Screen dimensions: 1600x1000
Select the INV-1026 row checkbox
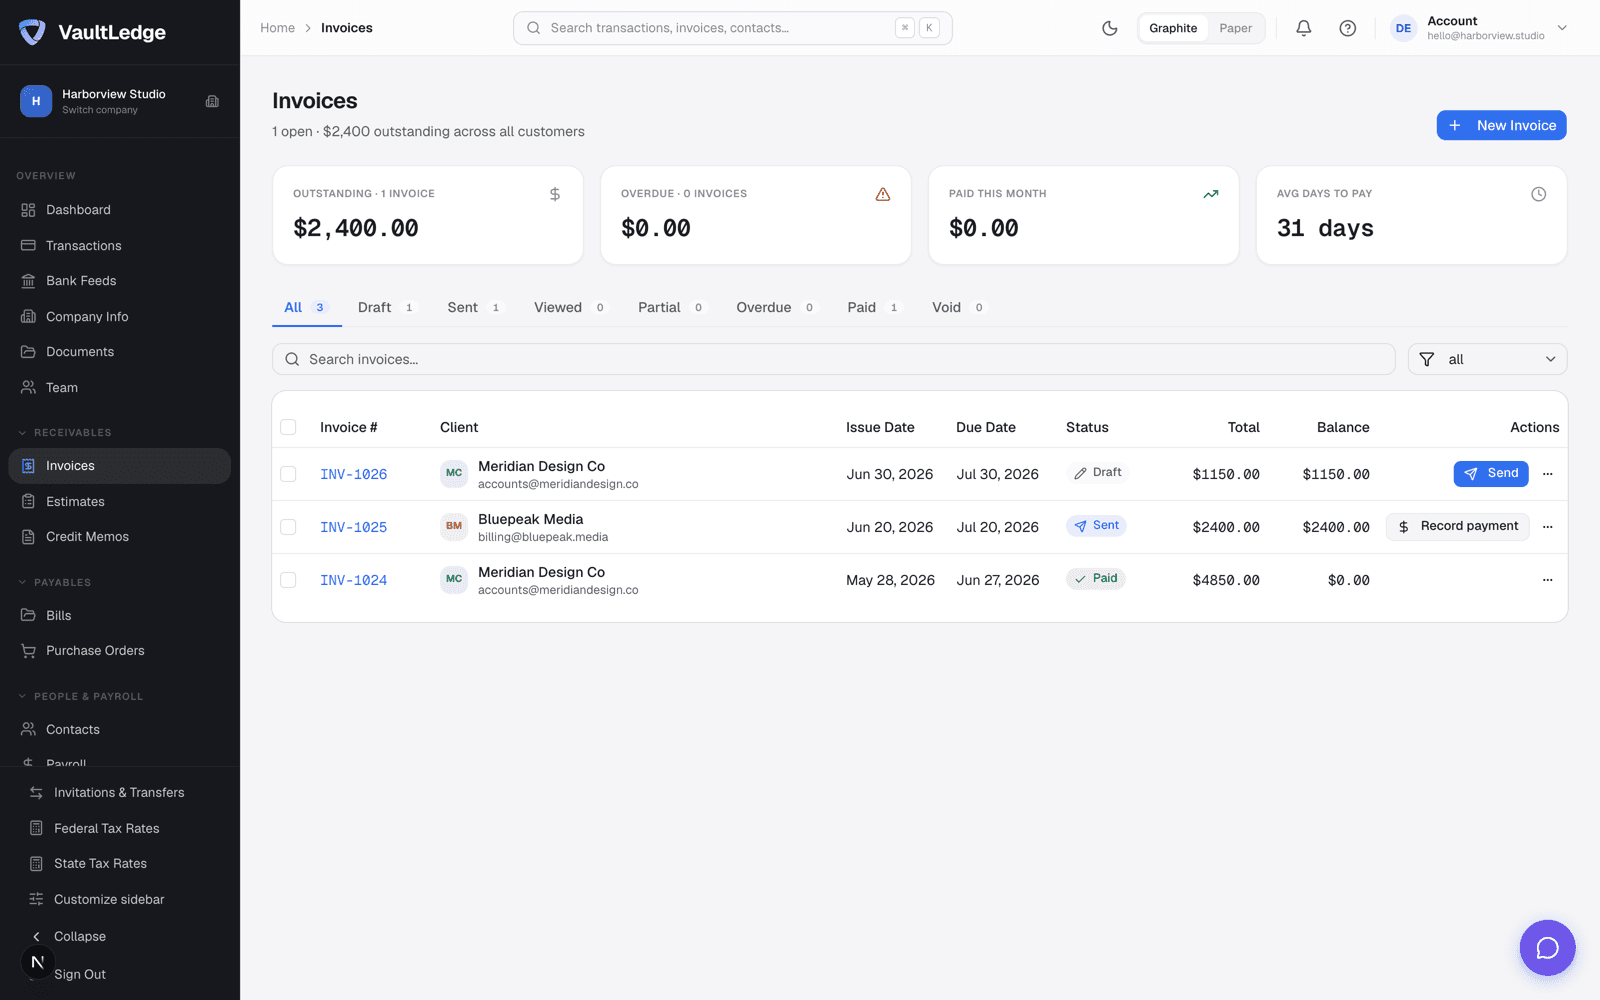click(x=288, y=474)
